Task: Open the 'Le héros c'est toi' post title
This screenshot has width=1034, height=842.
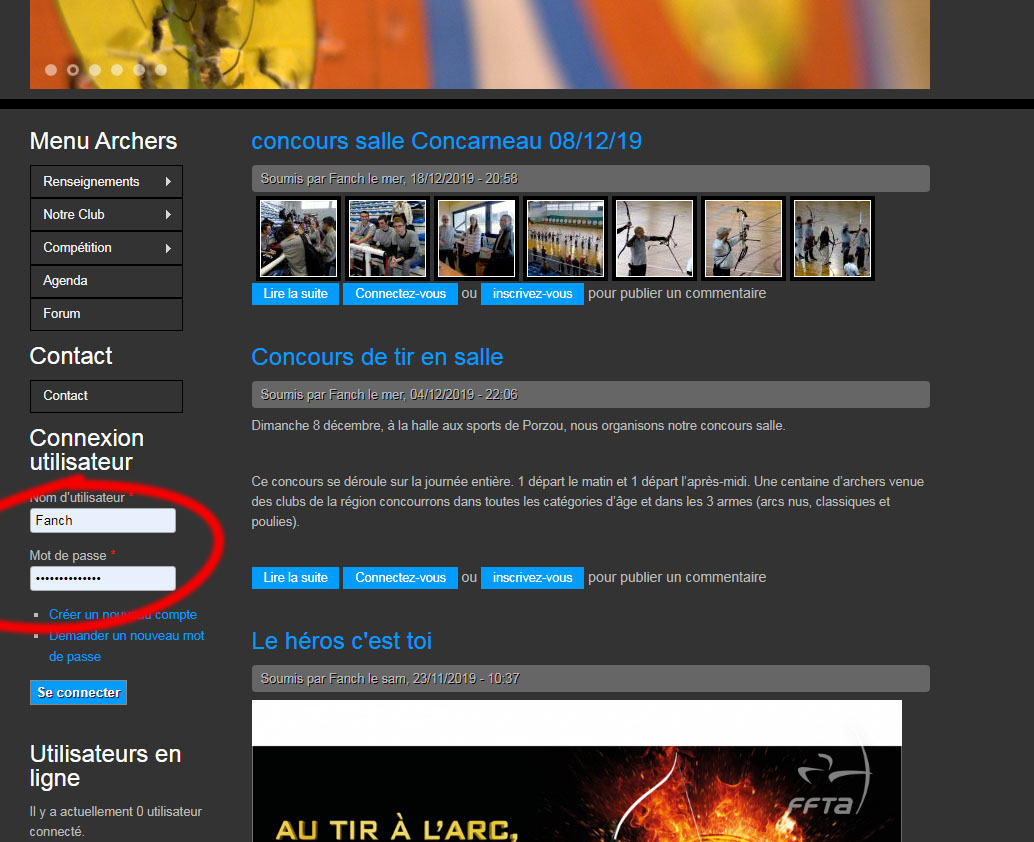Action: [x=342, y=641]
